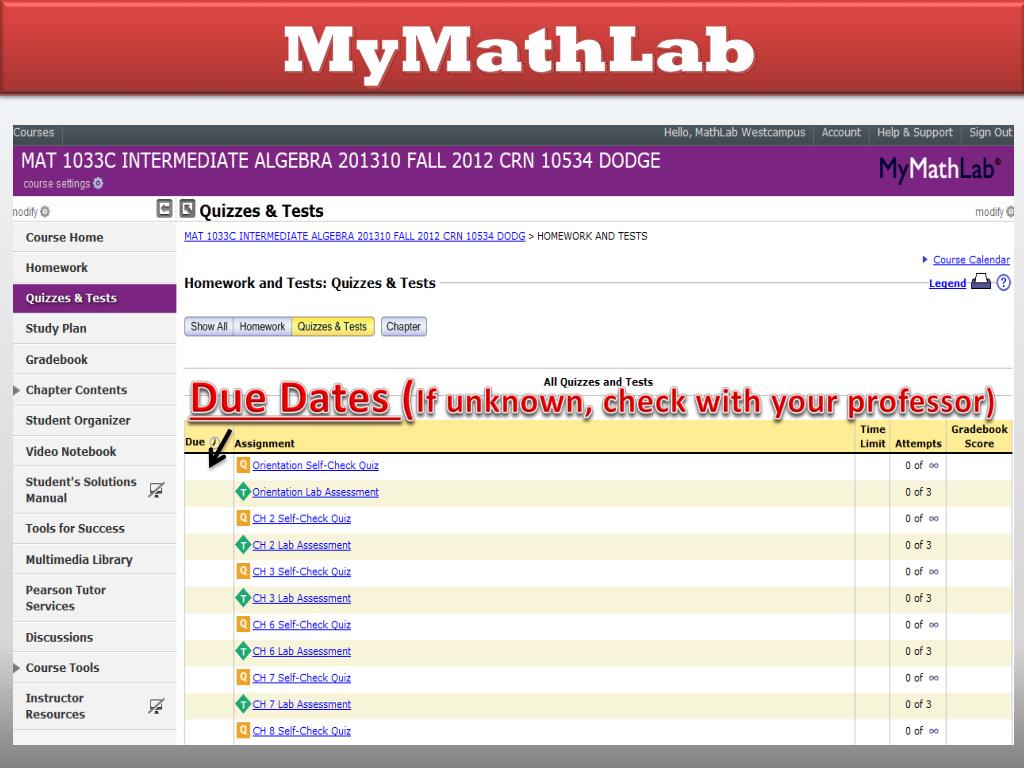Screen dimensions: 1024x768
Task: Select the Show All filter button
Action: [209, 327]
